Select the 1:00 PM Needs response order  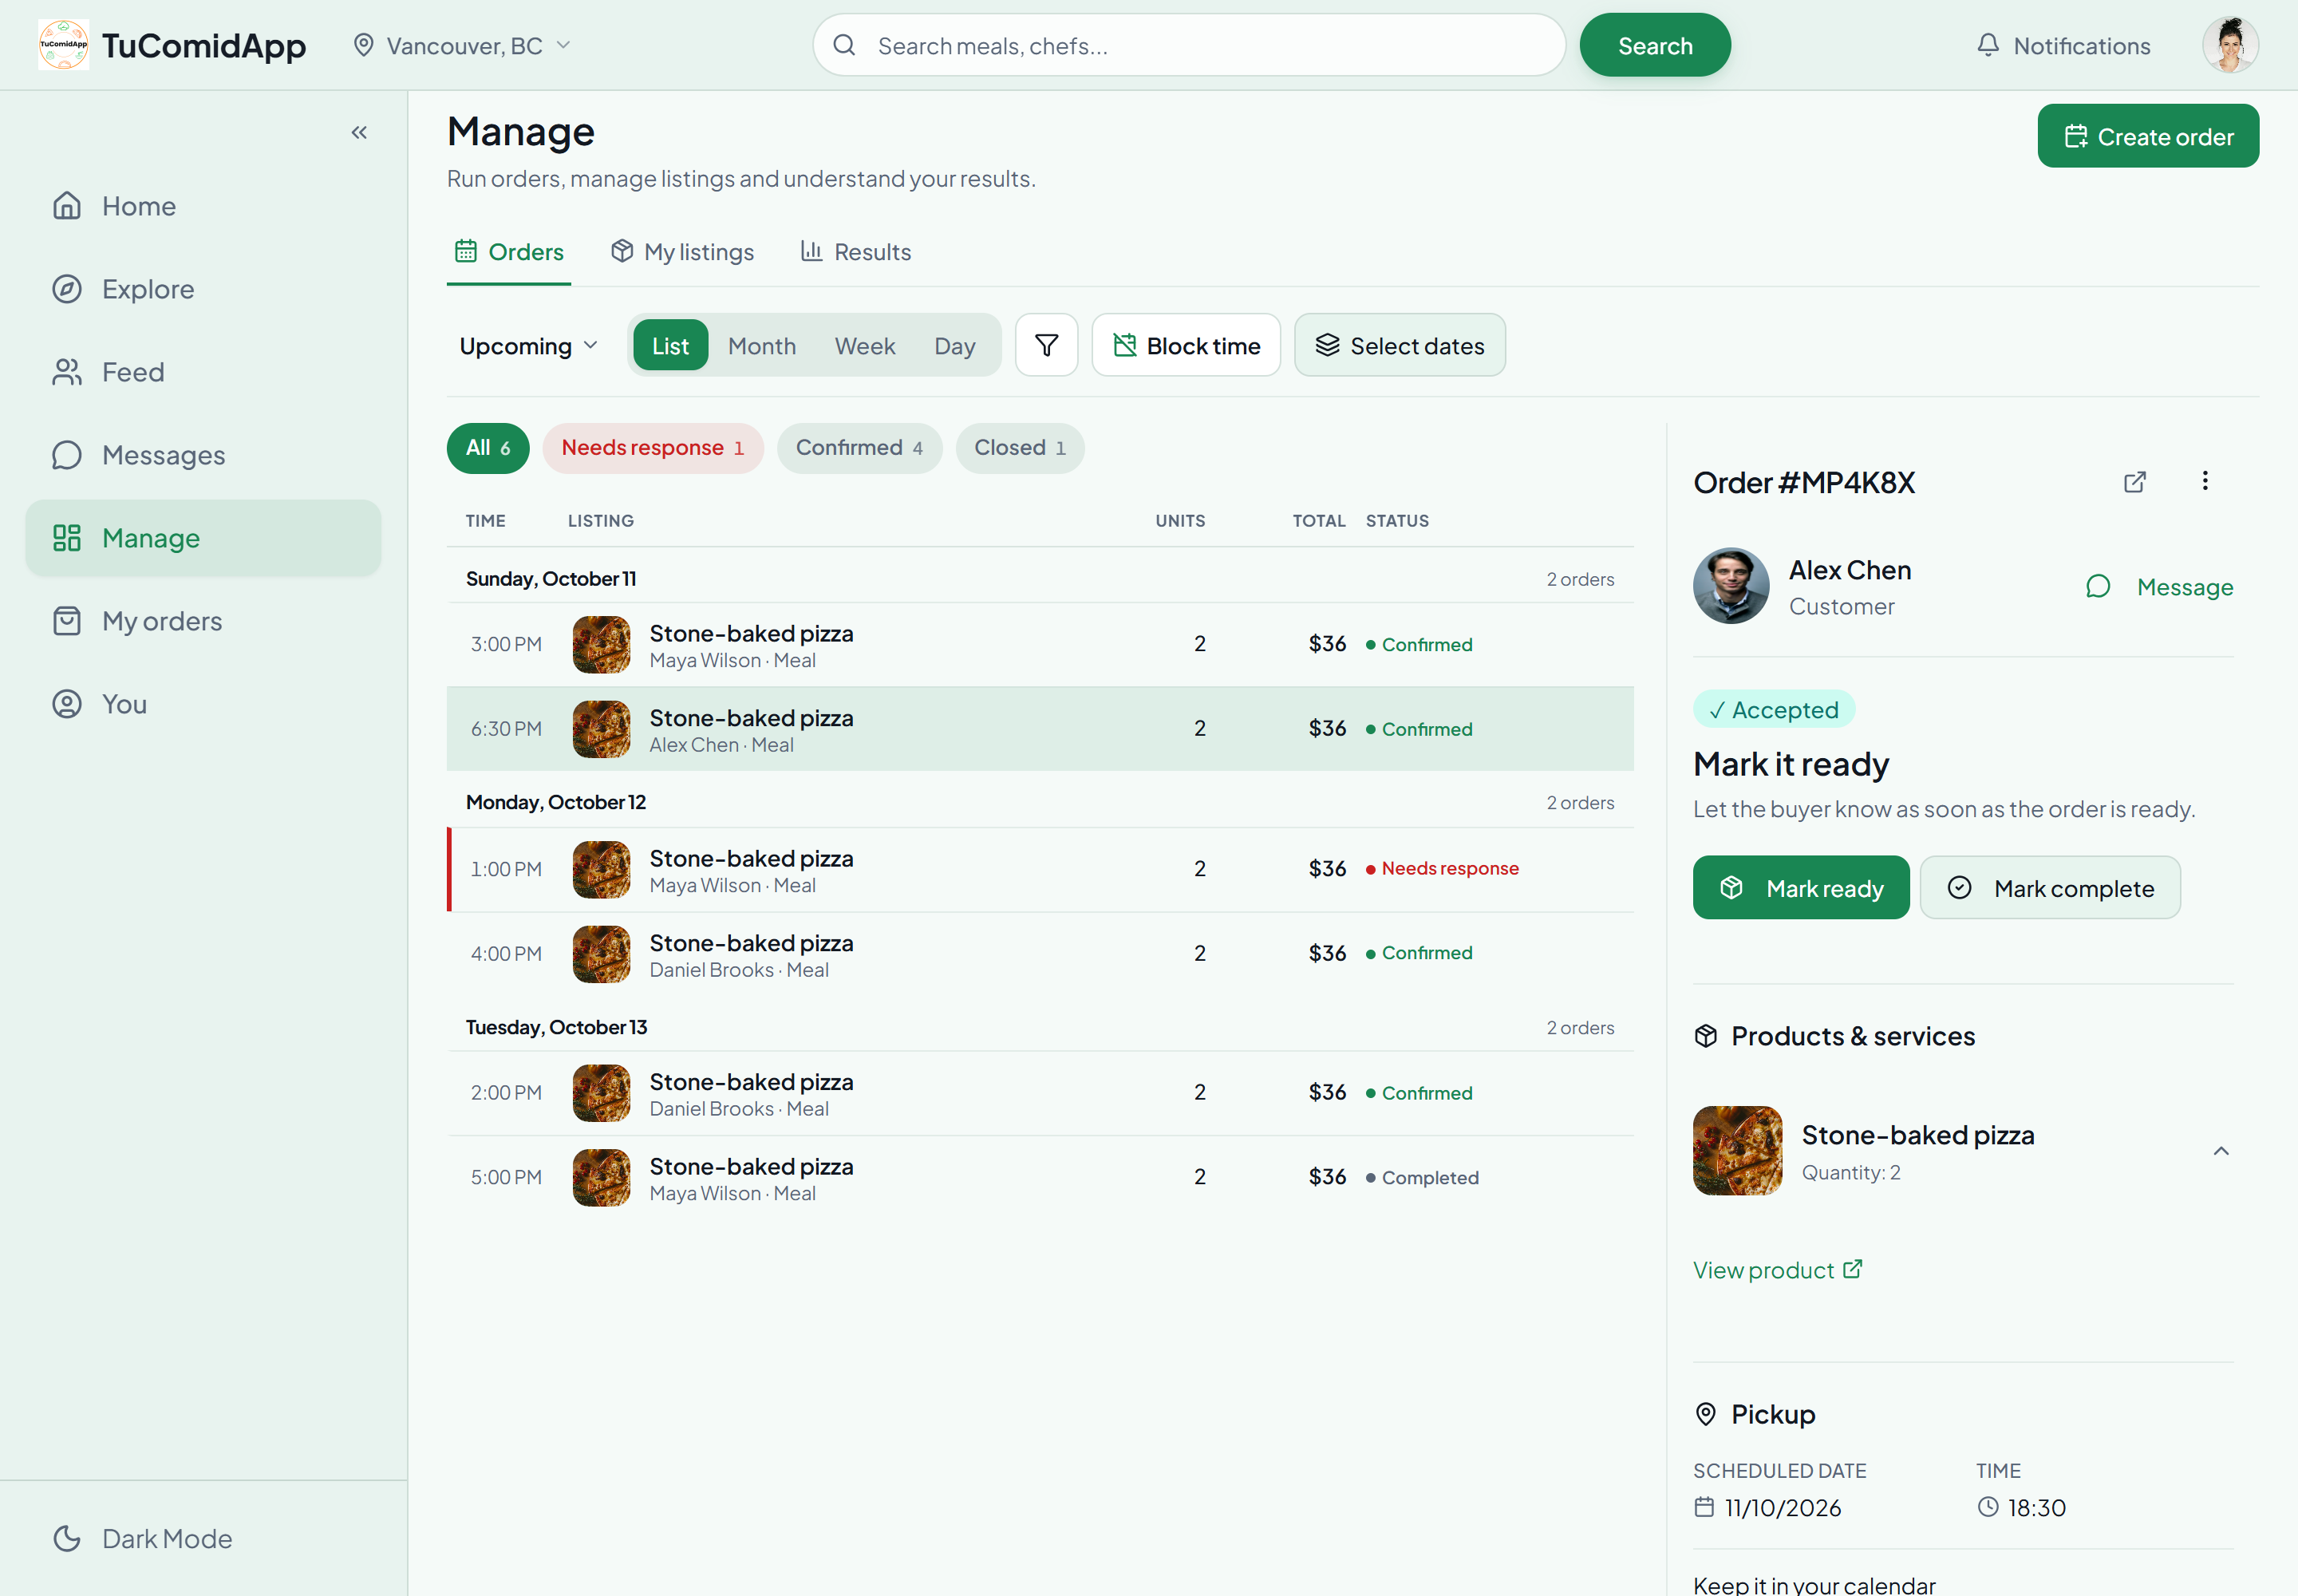1040,869
